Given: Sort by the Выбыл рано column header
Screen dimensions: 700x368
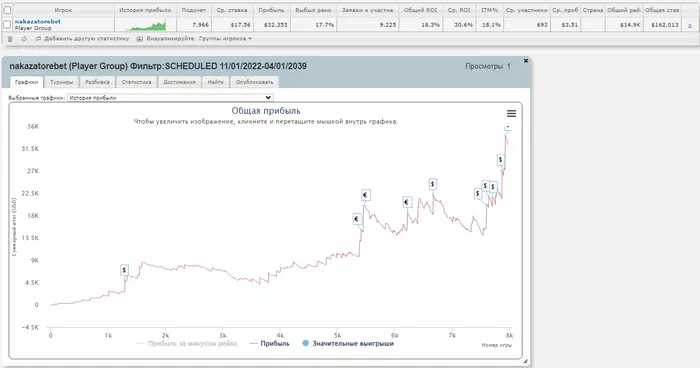Looking at the screenshot, I should 313,10.
